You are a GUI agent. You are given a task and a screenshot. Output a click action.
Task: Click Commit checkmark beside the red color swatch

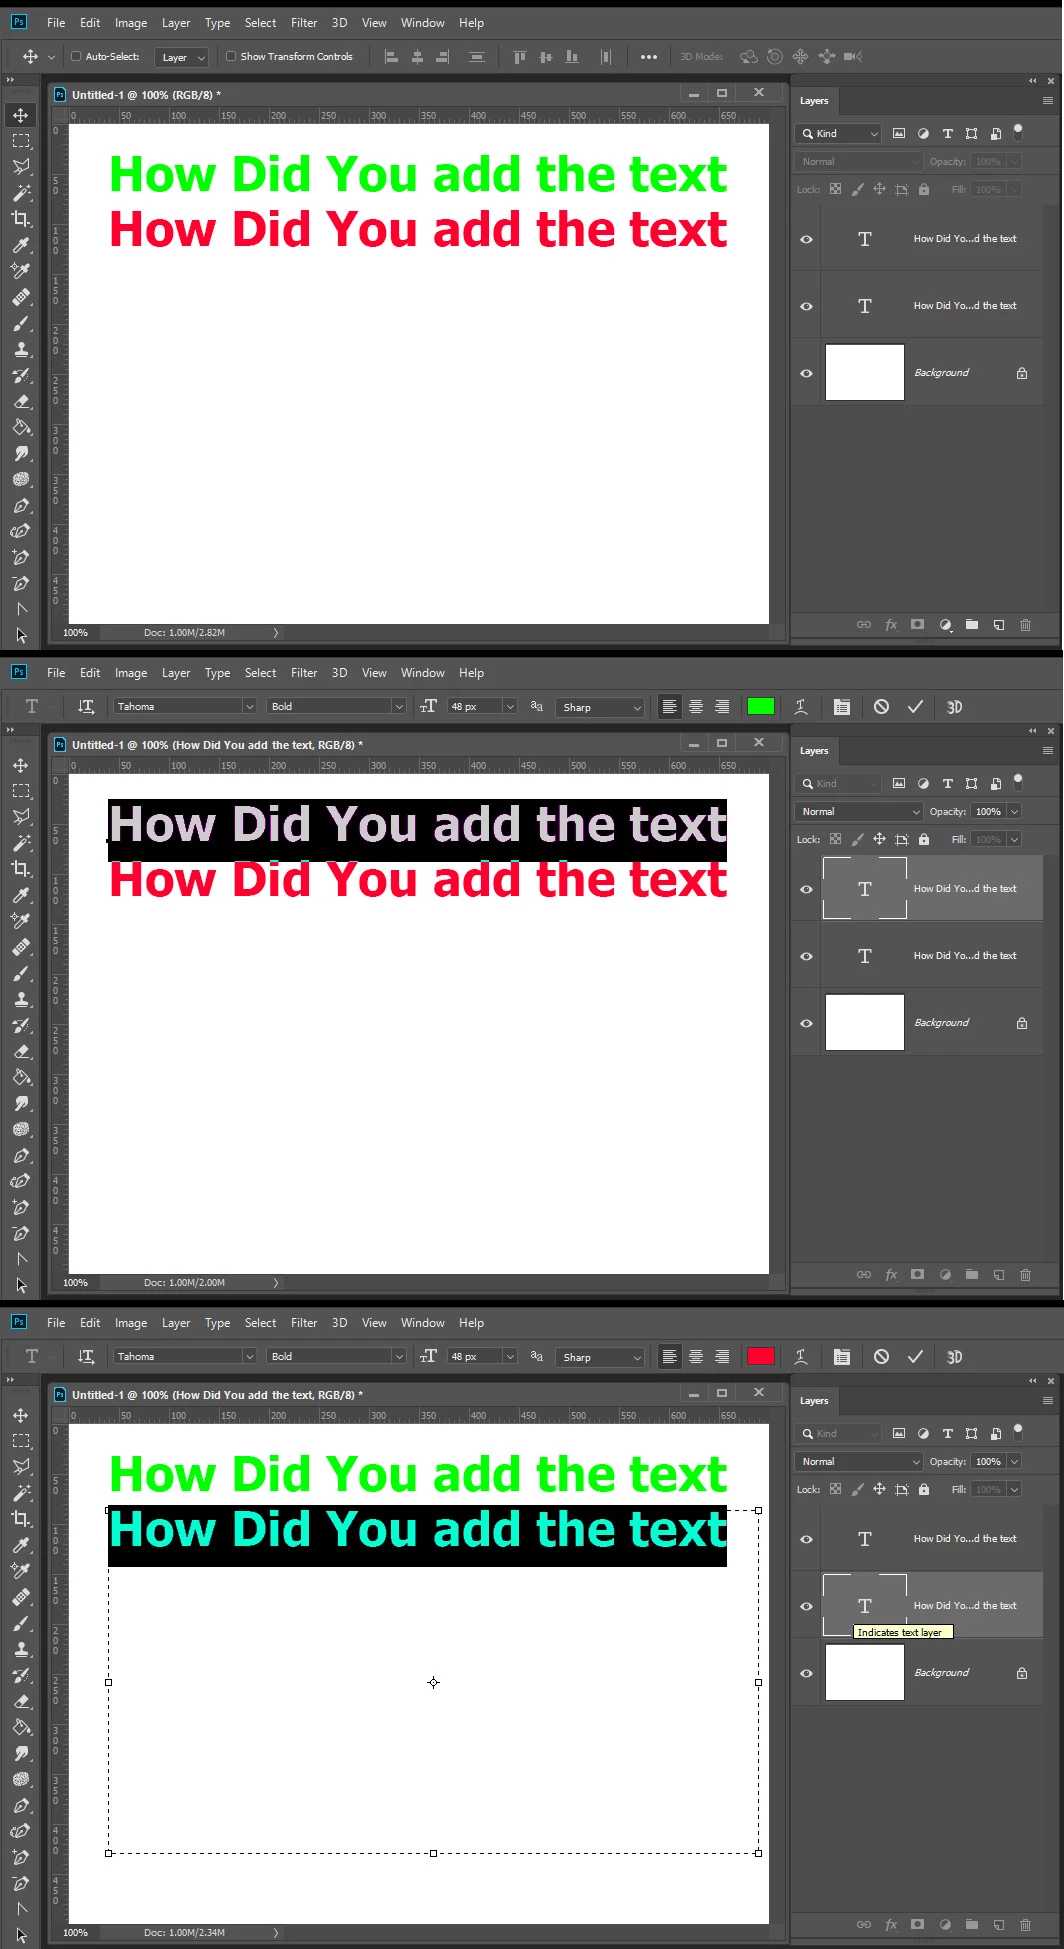pos(915,1357)
